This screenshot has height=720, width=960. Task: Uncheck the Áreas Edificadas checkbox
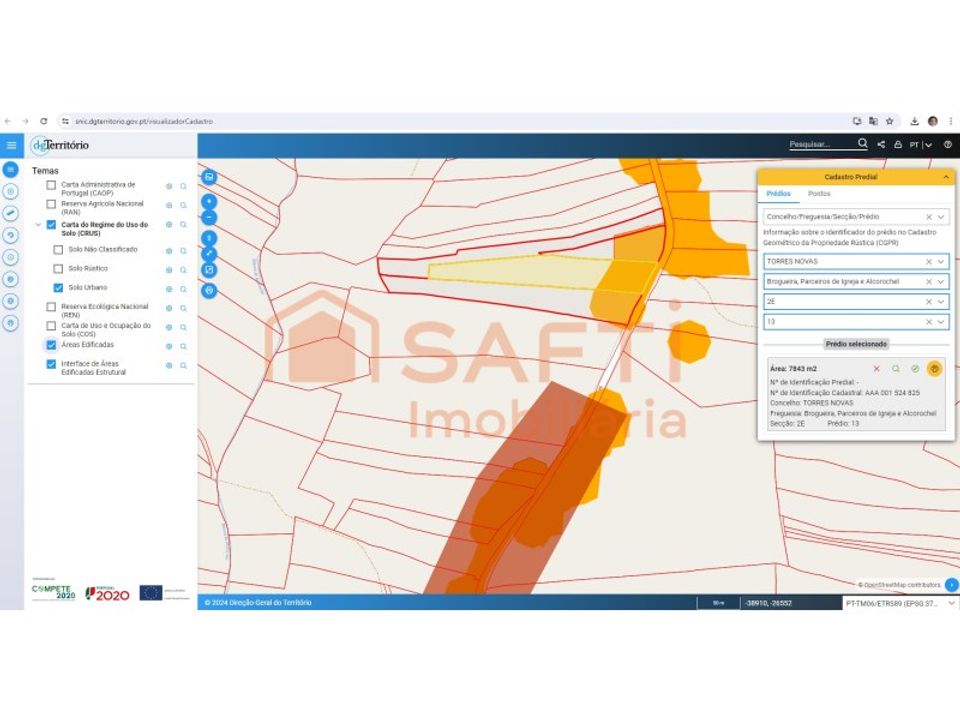(51, 345)
